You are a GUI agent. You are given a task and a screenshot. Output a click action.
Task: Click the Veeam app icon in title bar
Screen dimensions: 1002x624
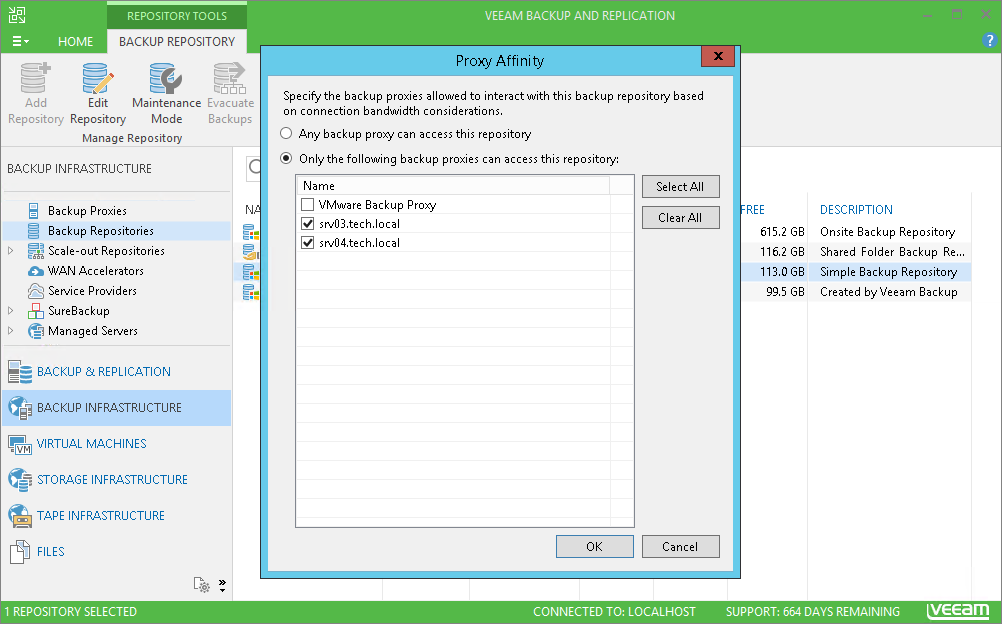point(17,15)
